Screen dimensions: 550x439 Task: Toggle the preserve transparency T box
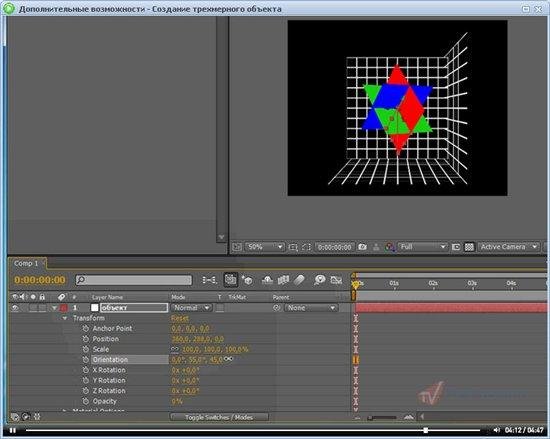pos(220,308)
